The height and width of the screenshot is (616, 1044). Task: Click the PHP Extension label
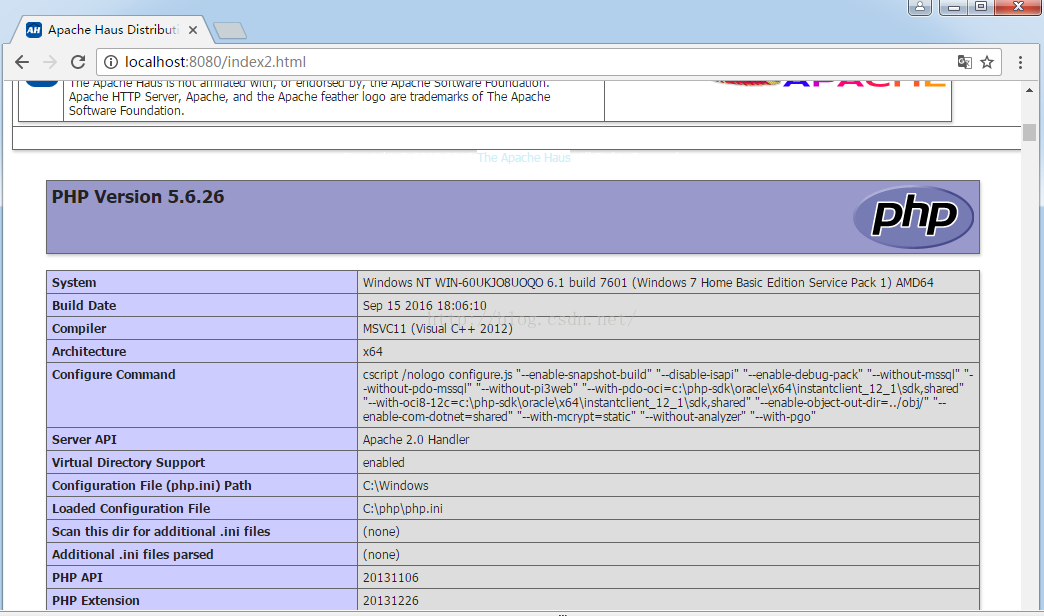(95, 601)
